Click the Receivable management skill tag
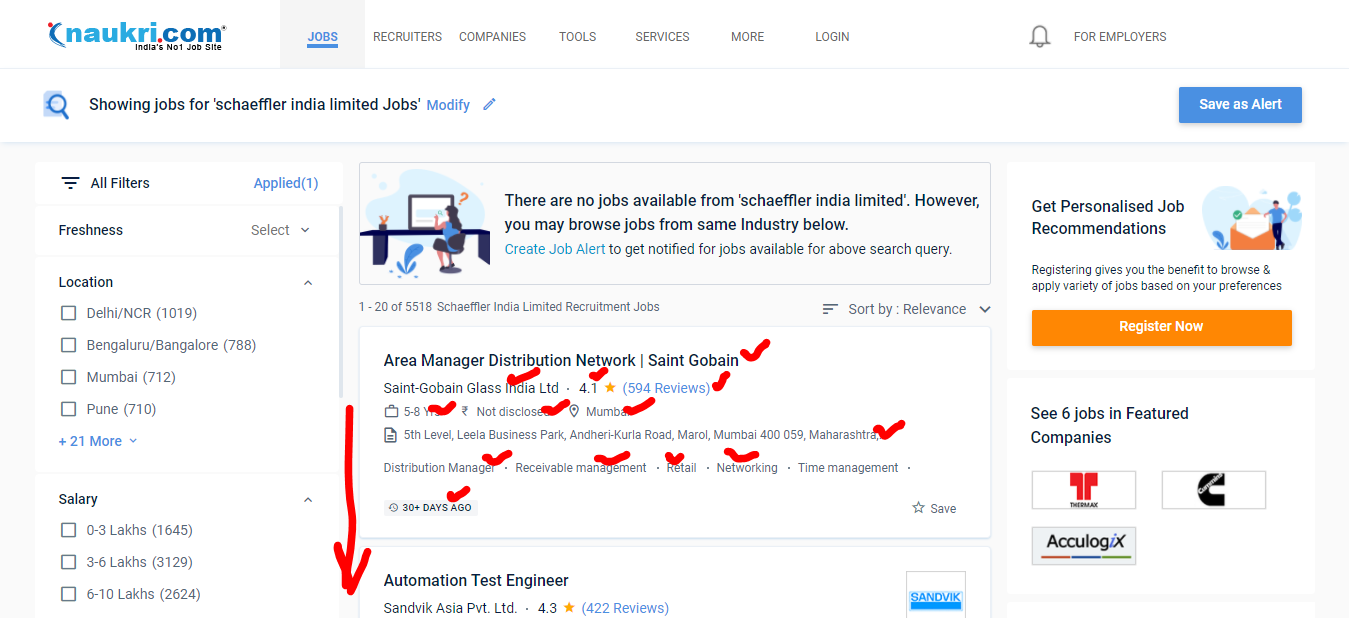Screen dimensions: 1349x618 pos(581,468)
